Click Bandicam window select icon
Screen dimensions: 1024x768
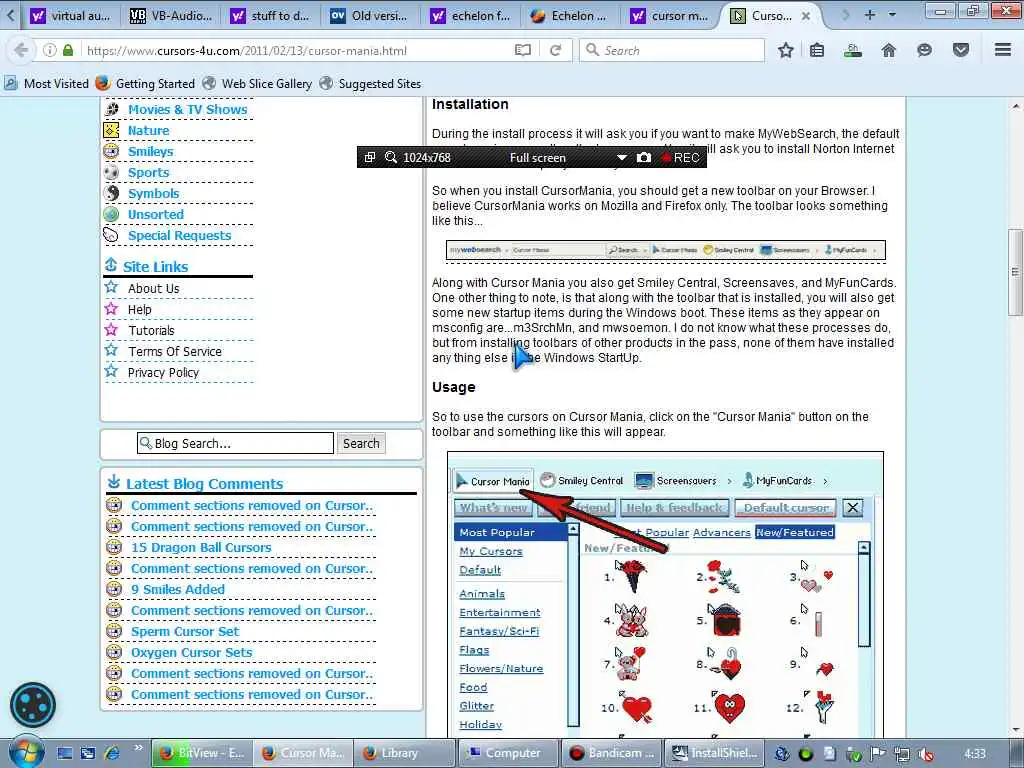pyautogui.click(x=370, y=157)
